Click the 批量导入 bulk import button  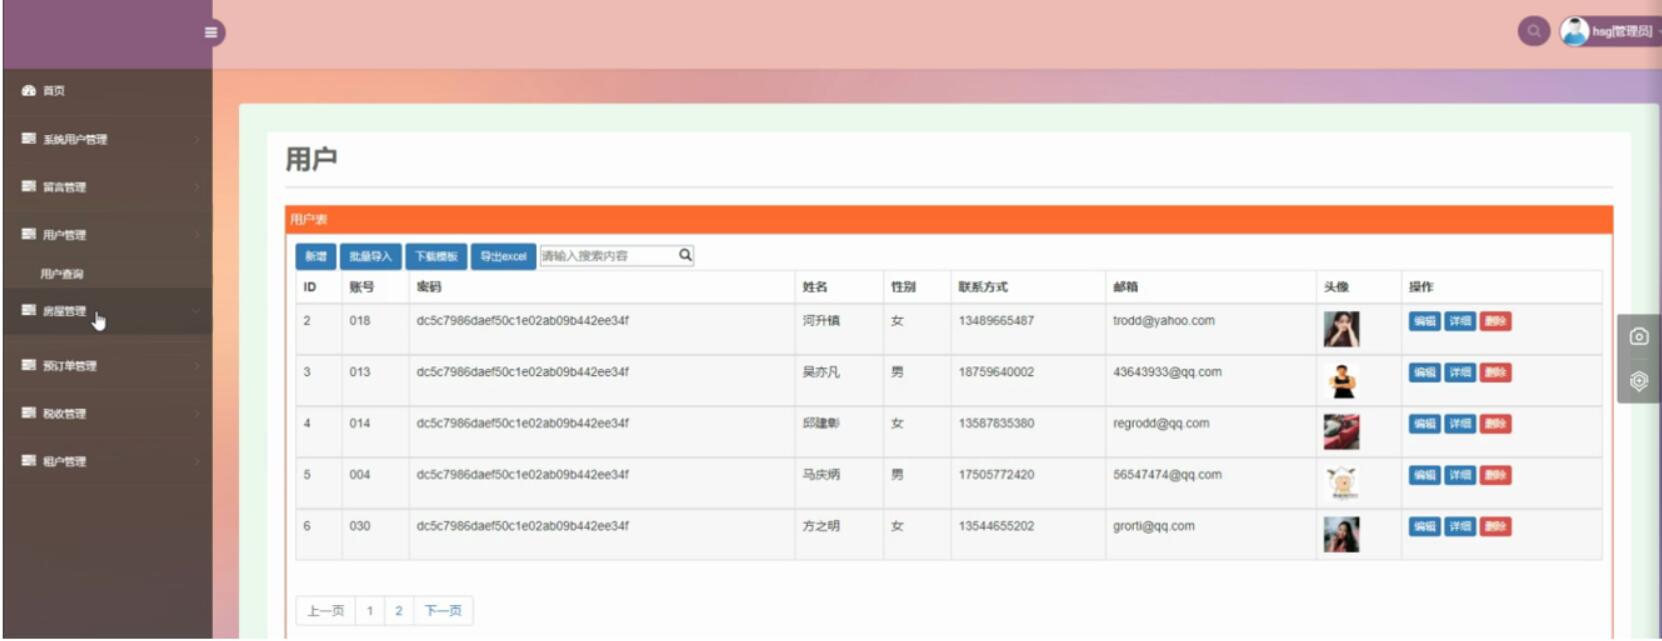tap(370, 256)
